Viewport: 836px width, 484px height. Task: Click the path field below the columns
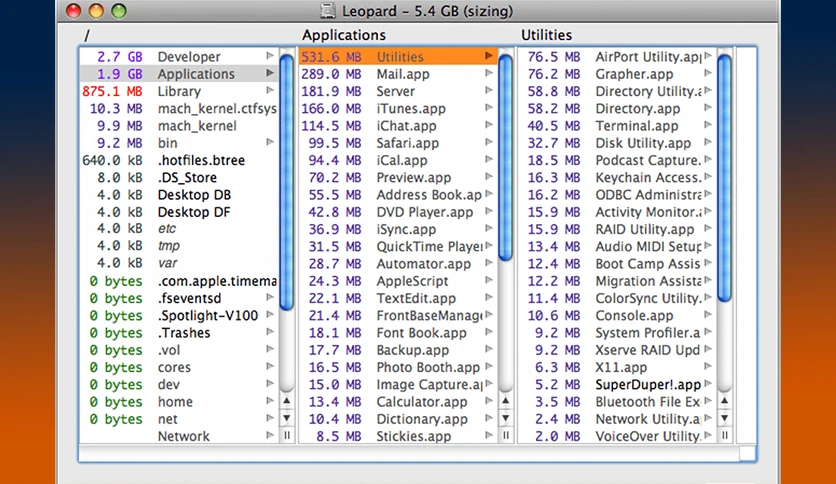[409, 454]
